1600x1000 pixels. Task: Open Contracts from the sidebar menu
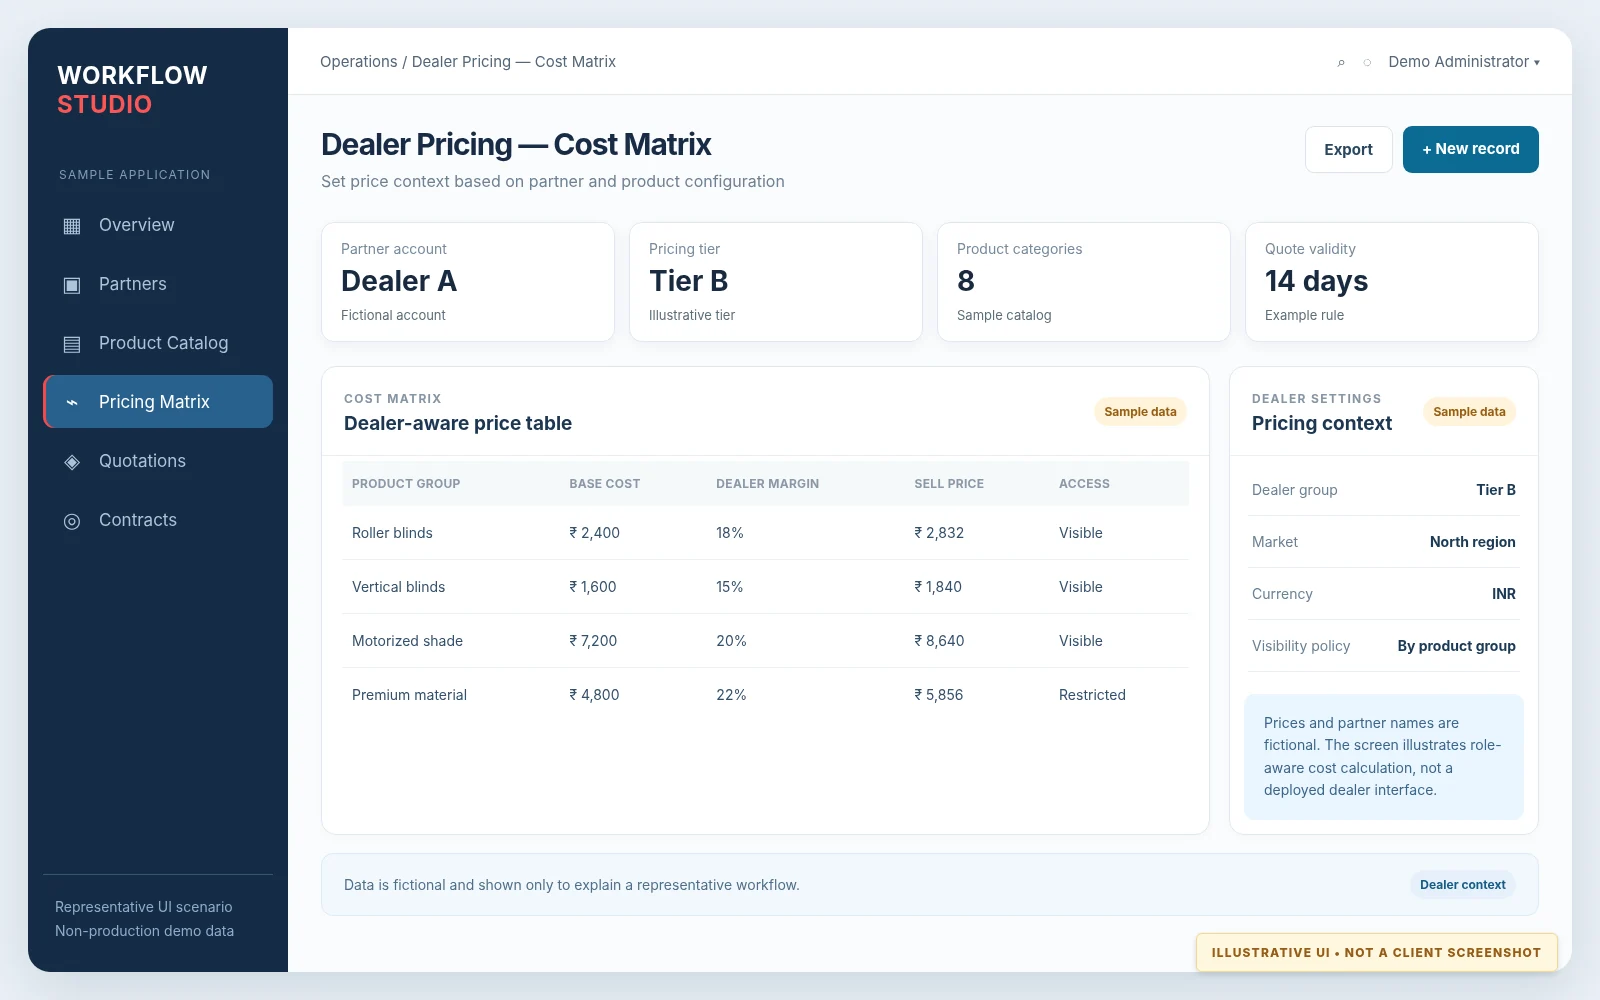pyautogui.click(x=138, y=520)
